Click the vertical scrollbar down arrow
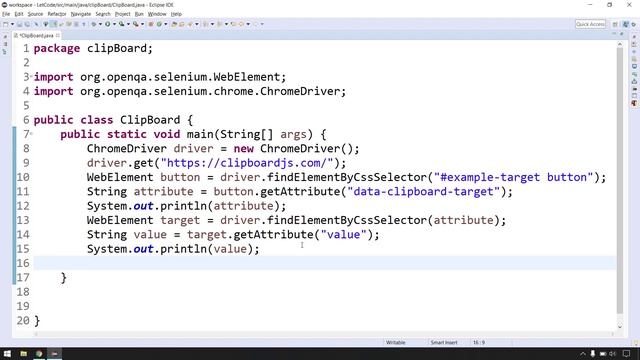Image resolution: width=640 pixels, height=360 pixels. (x=620, y=327)
